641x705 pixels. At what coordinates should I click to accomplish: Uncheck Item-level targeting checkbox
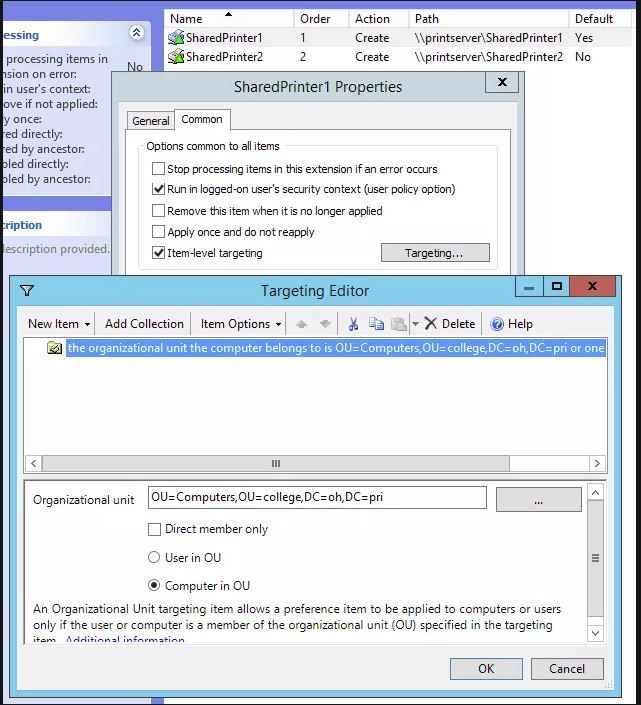coord(158,253)
